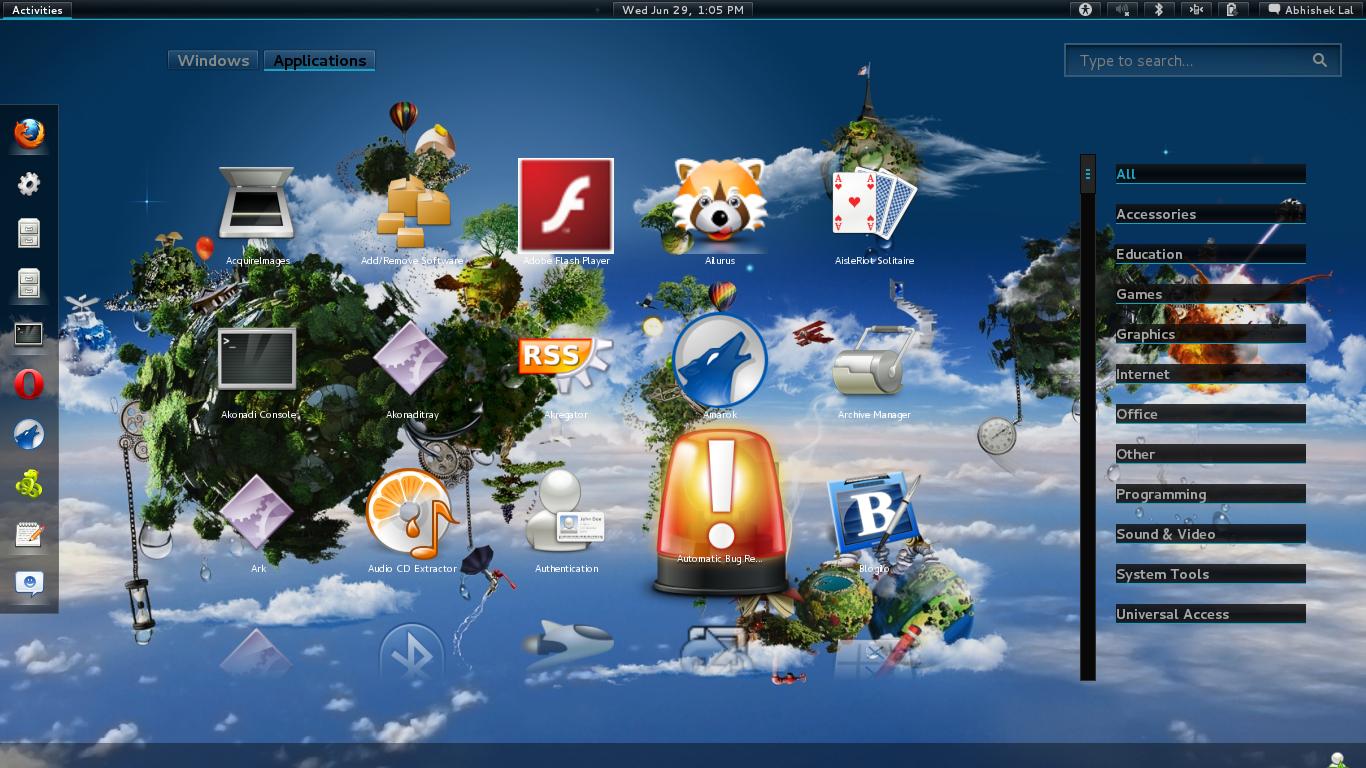
Task: Open the accessibility menu in top panel
Action: [x=1084, y=10]
